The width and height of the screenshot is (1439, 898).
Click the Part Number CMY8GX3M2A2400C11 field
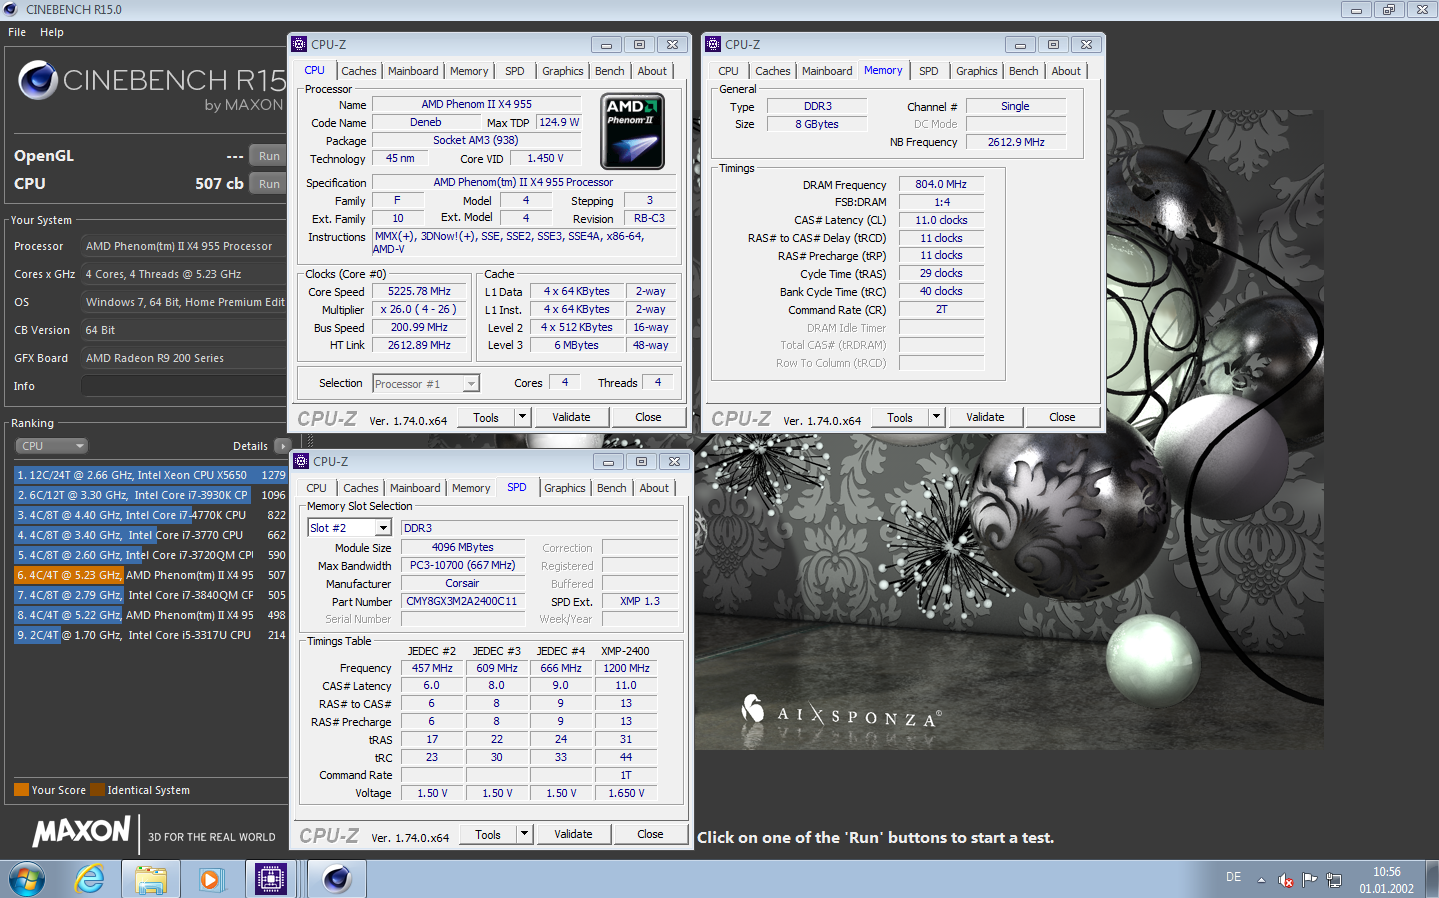pos(462,601)
